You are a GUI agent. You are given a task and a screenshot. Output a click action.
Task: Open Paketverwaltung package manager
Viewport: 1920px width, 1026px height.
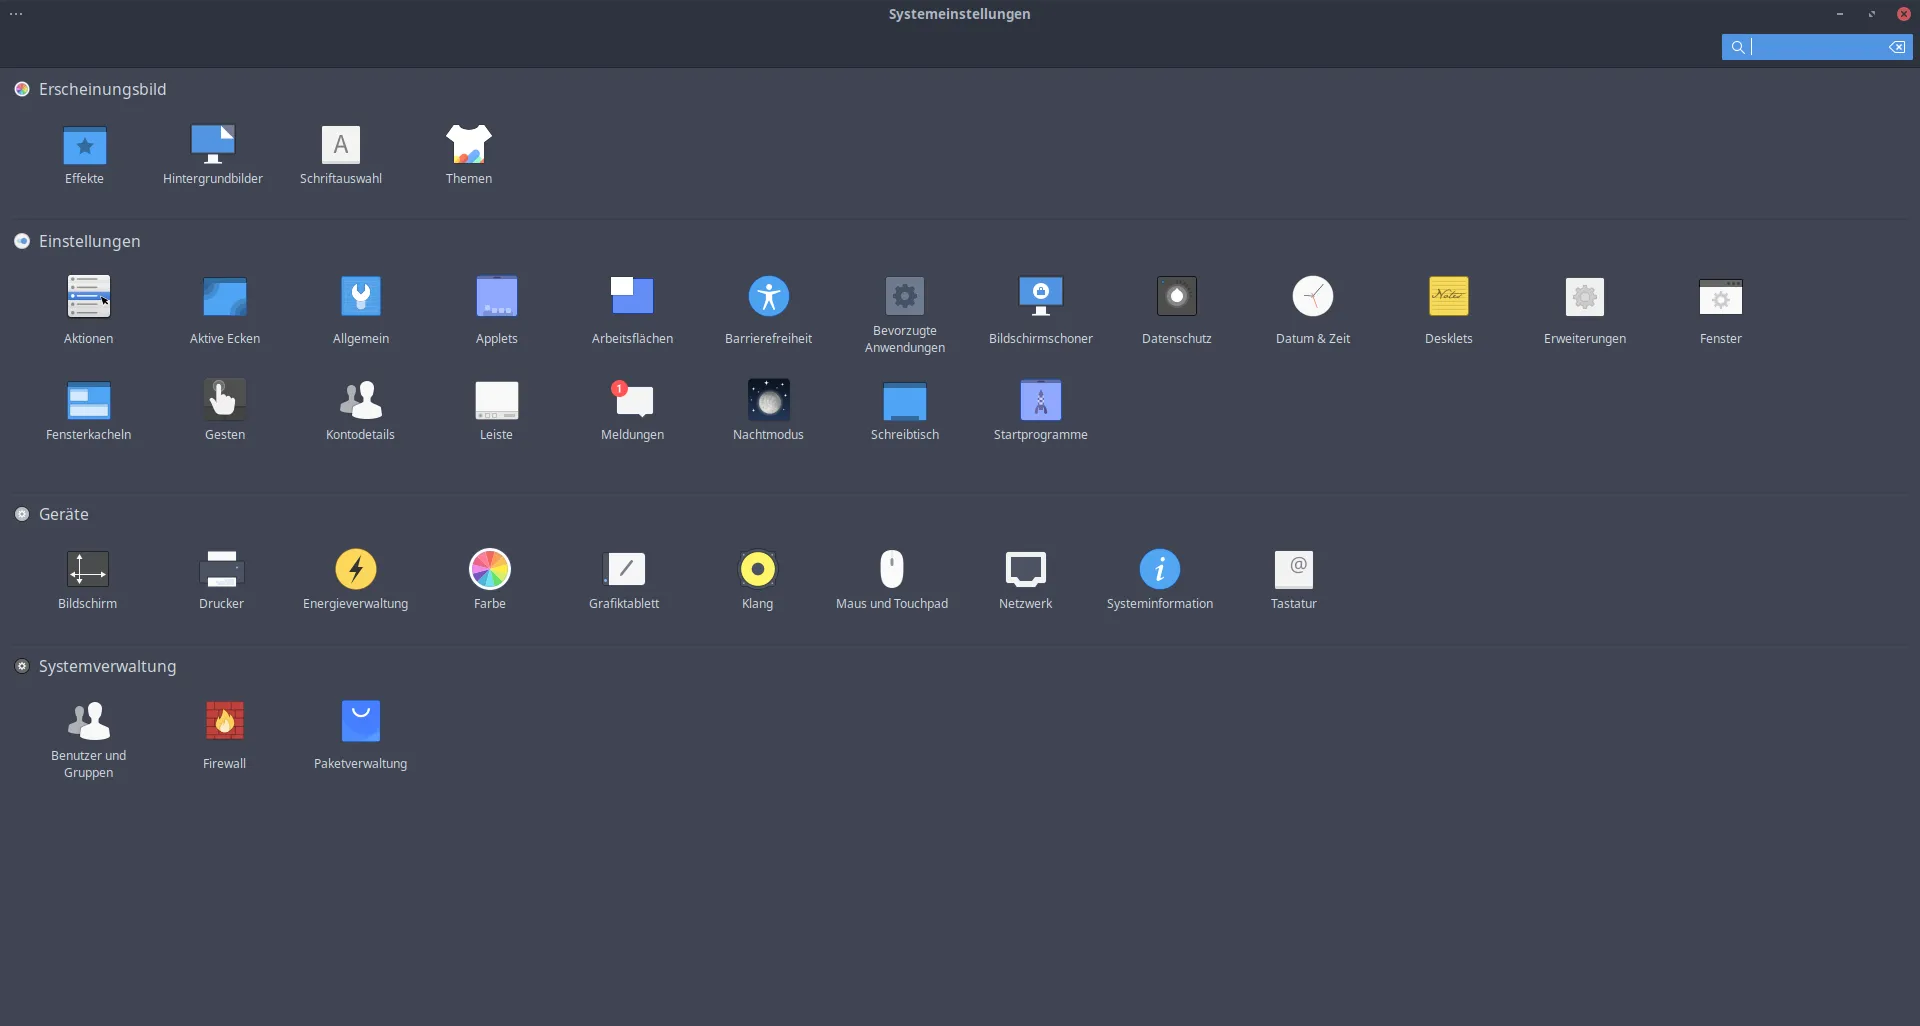click(360, 722)
